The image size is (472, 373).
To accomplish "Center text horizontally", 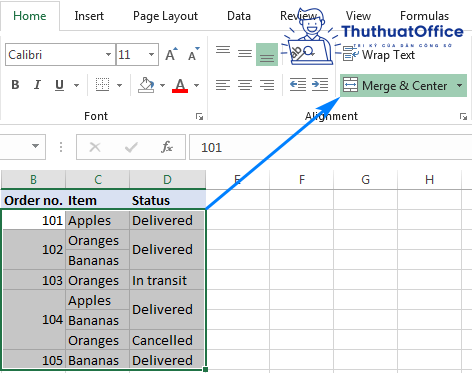I will (x=245, y=85).
